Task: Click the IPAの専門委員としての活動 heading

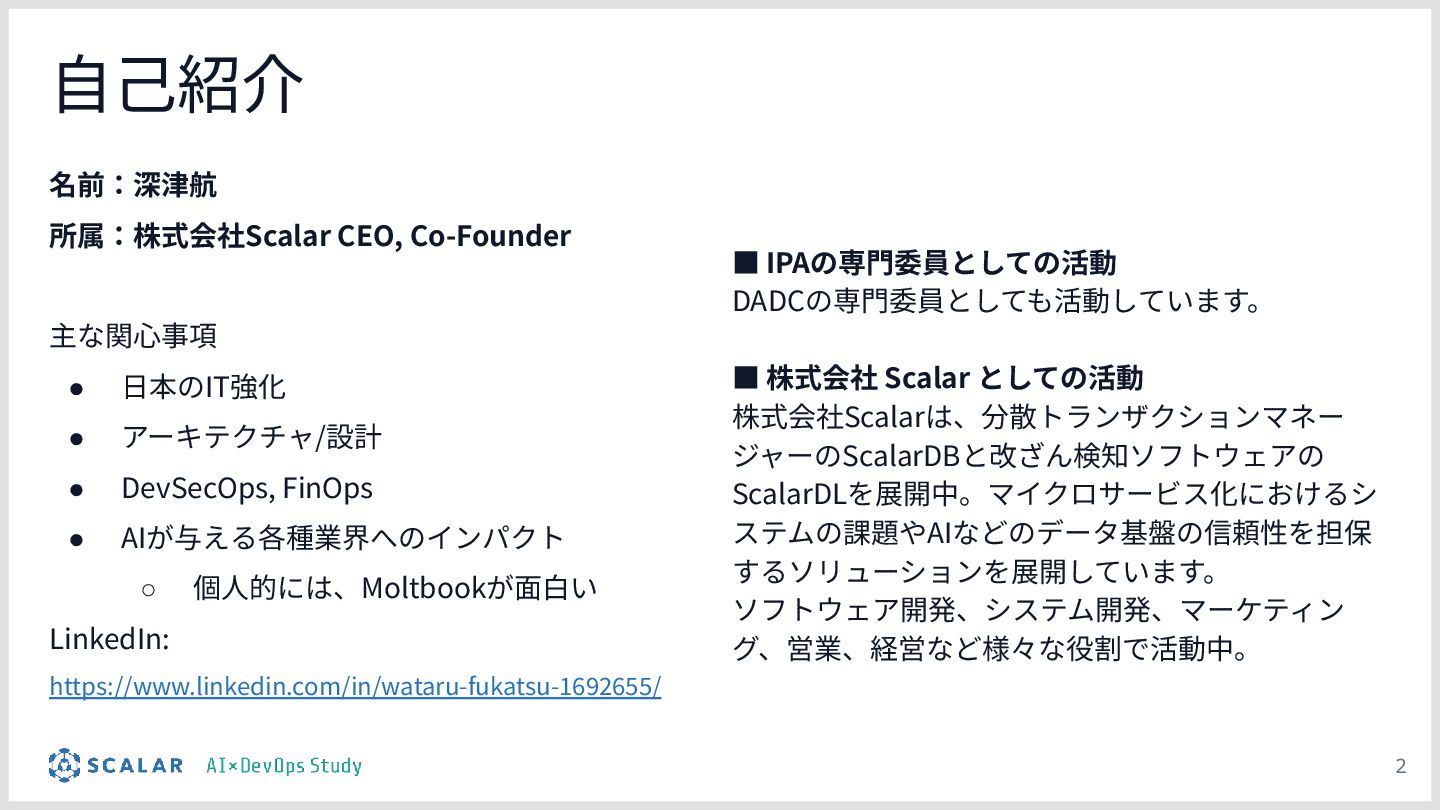Action: tap(925, 263)
